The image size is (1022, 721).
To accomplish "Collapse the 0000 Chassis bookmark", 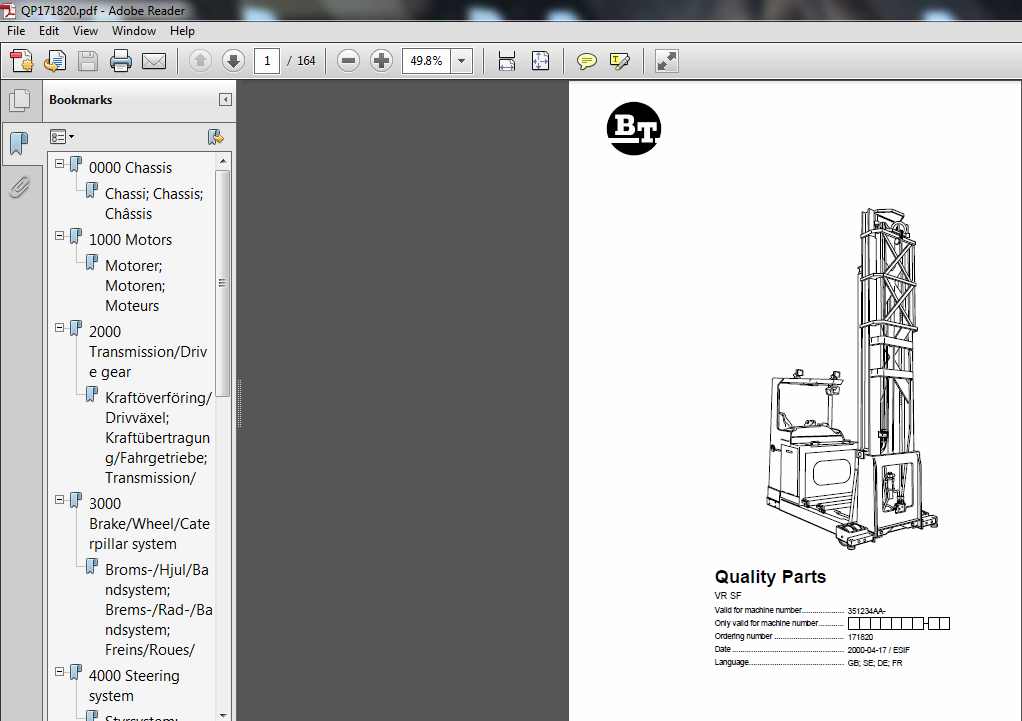I will [59, 164].
